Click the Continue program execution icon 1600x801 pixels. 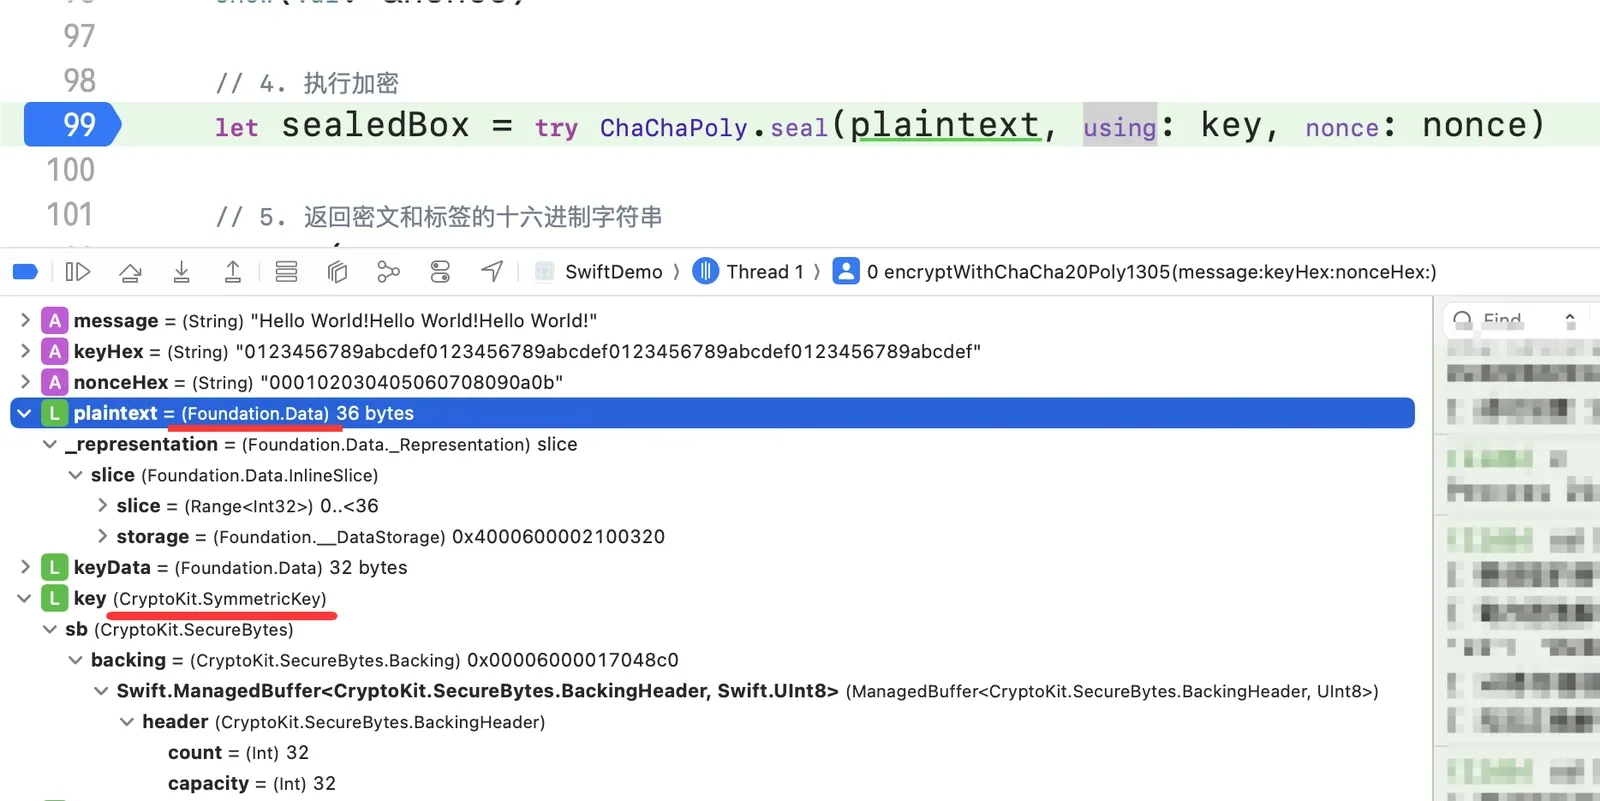pyautogui.click(x=78, y=272)
